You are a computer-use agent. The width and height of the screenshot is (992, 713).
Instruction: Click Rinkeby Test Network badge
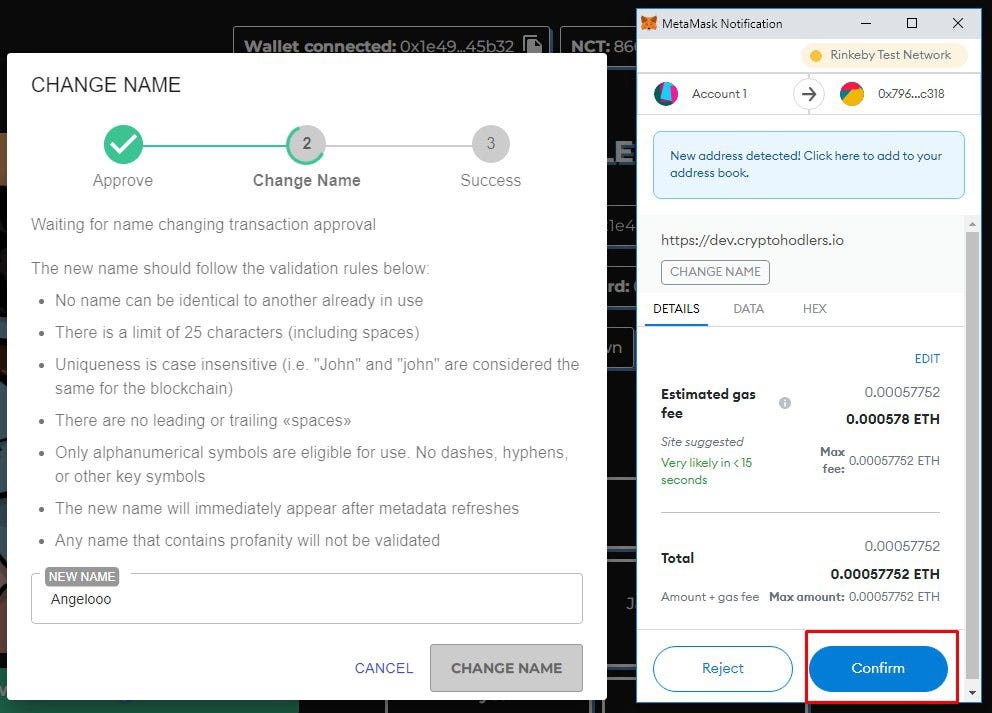[883, 55]
